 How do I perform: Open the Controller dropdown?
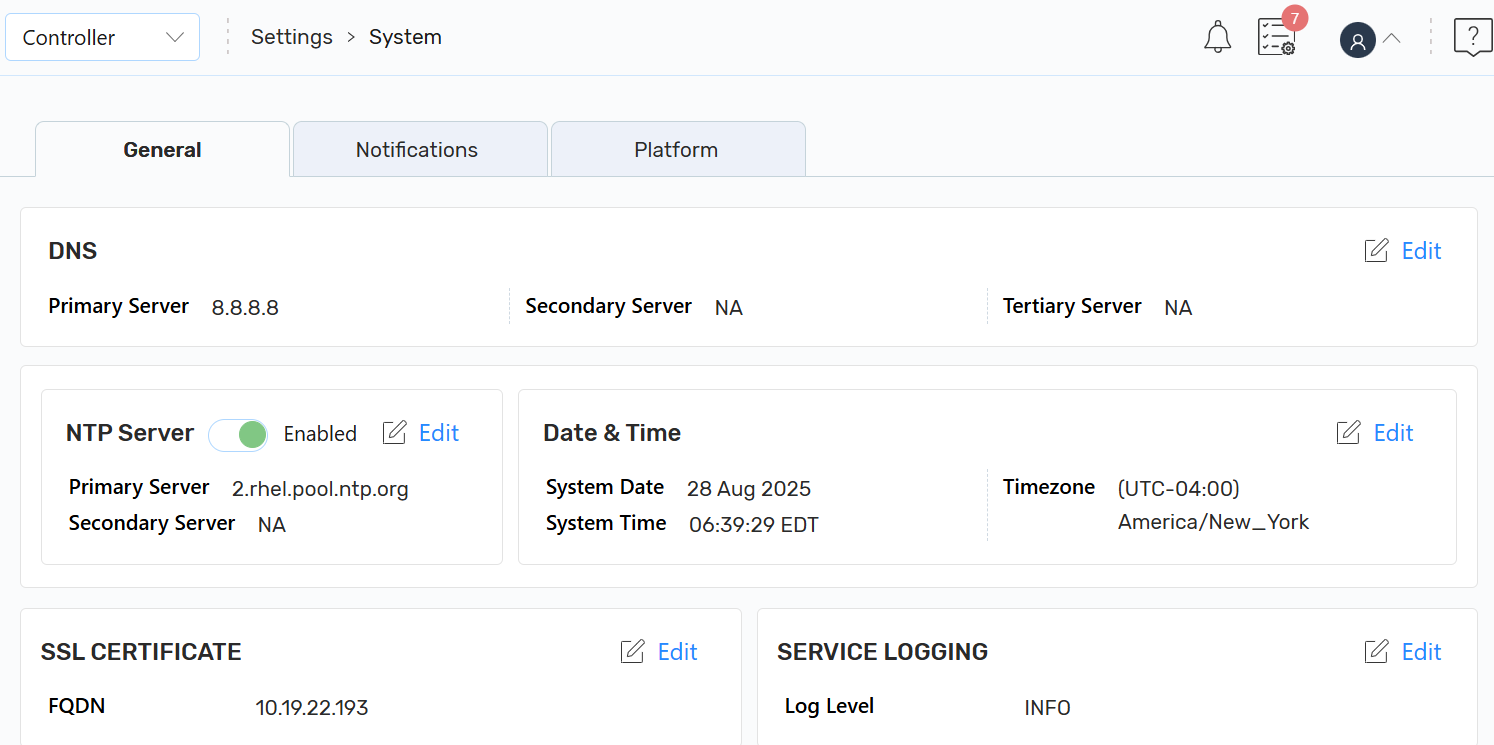pyautogui.click(x=102, y=38)
